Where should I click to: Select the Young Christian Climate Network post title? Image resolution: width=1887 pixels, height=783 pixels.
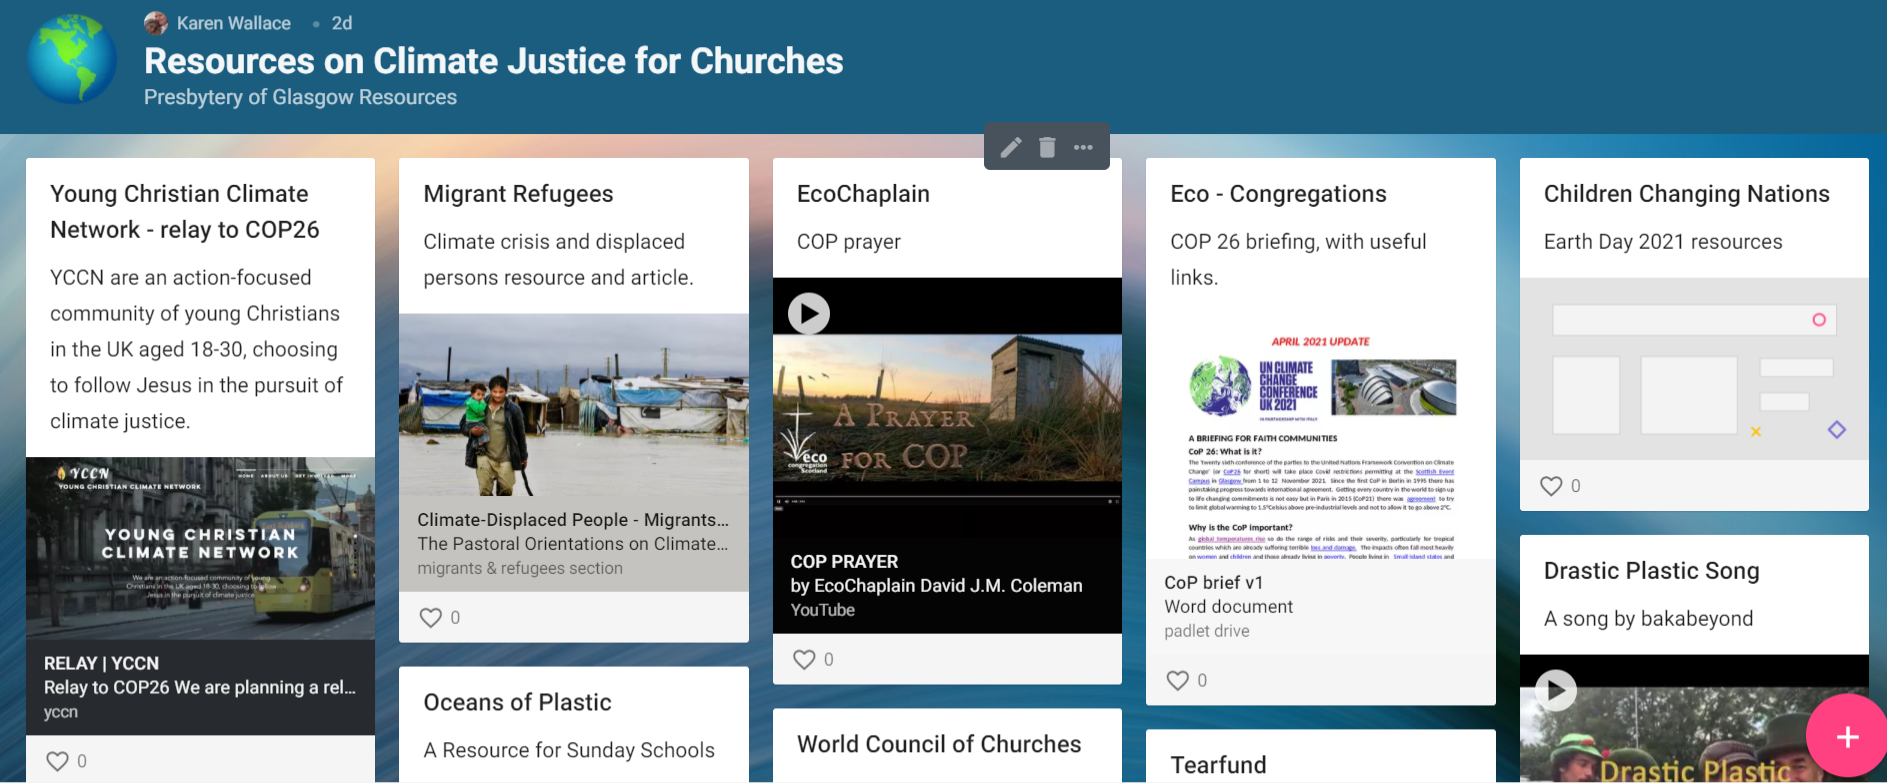pos(185,212)
